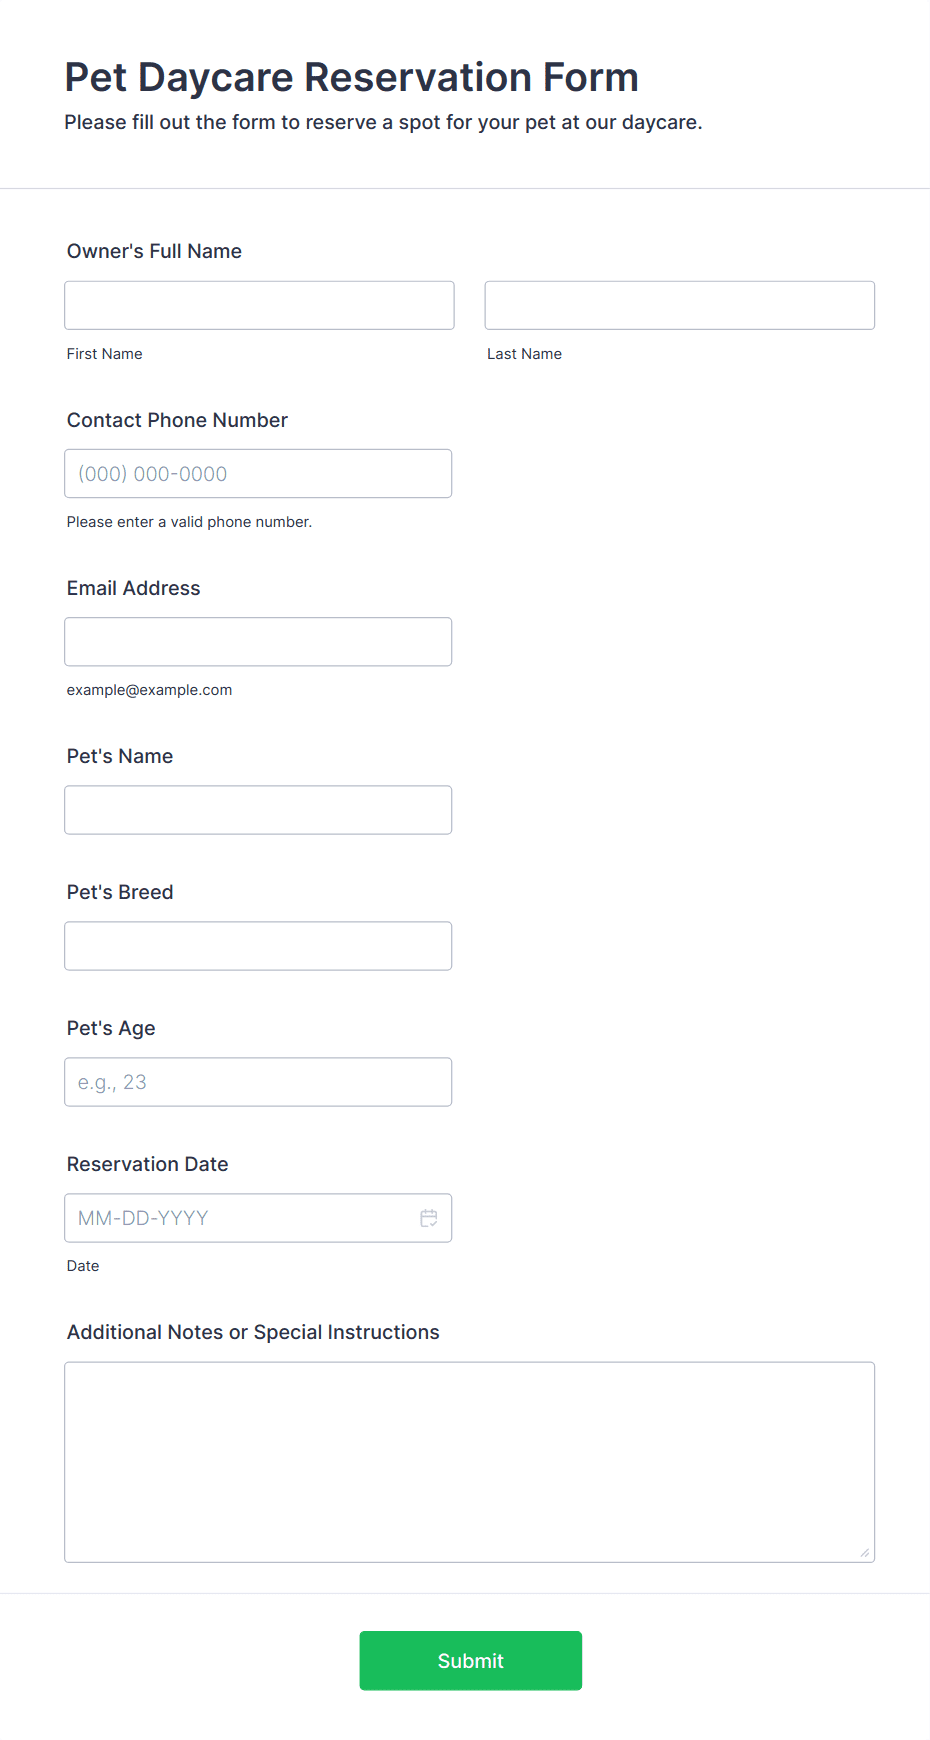
Task: Click the Additional Notes text area
Action: [x=470, y=1461]
